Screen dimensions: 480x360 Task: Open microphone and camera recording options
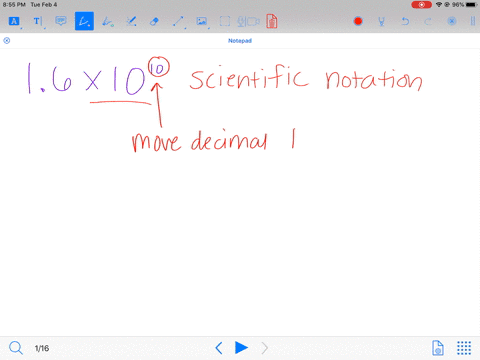click(248, 22)
